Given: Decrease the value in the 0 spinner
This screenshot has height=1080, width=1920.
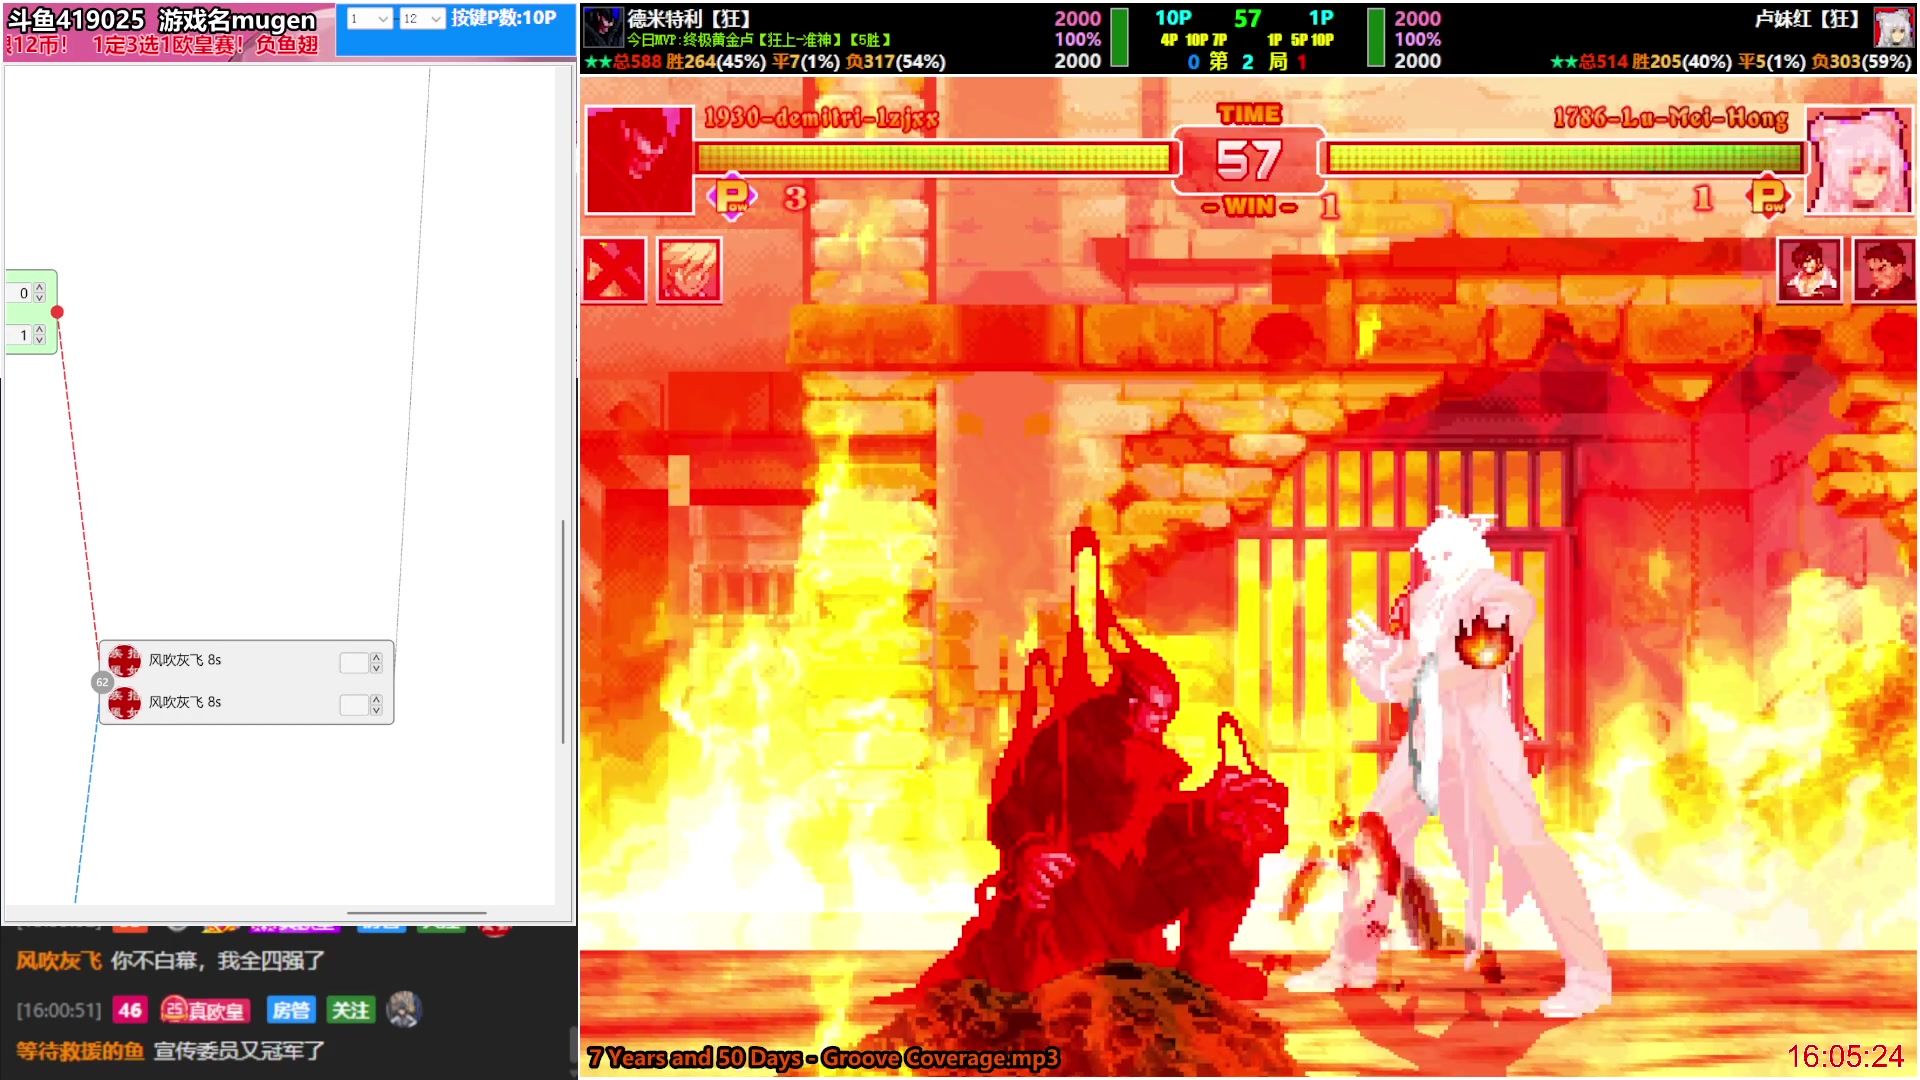Looking at the screenshot, I should (x=40, y=298).
